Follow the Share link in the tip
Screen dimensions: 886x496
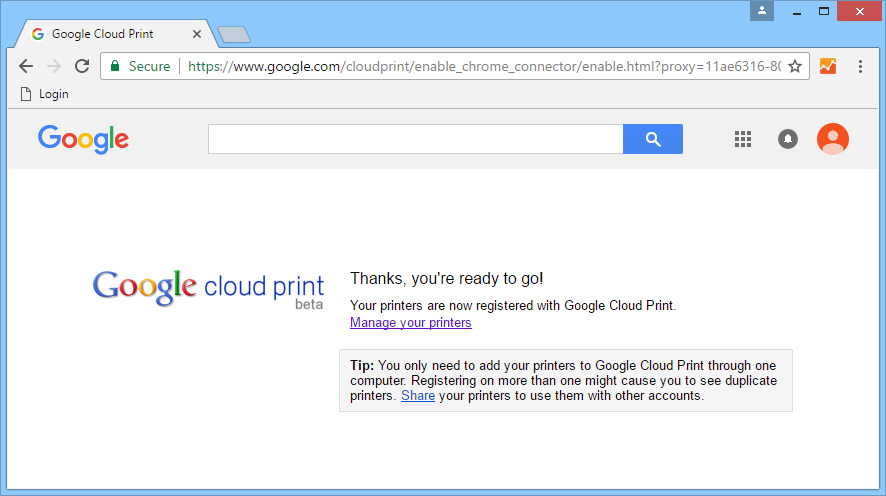point(418,396)
